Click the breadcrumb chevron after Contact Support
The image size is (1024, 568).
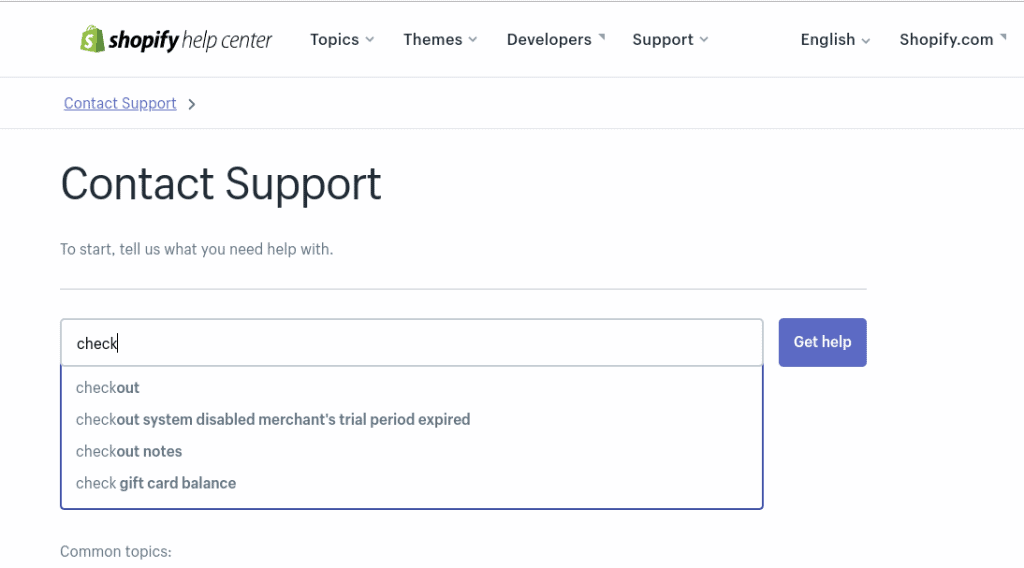tap(191, 104)
